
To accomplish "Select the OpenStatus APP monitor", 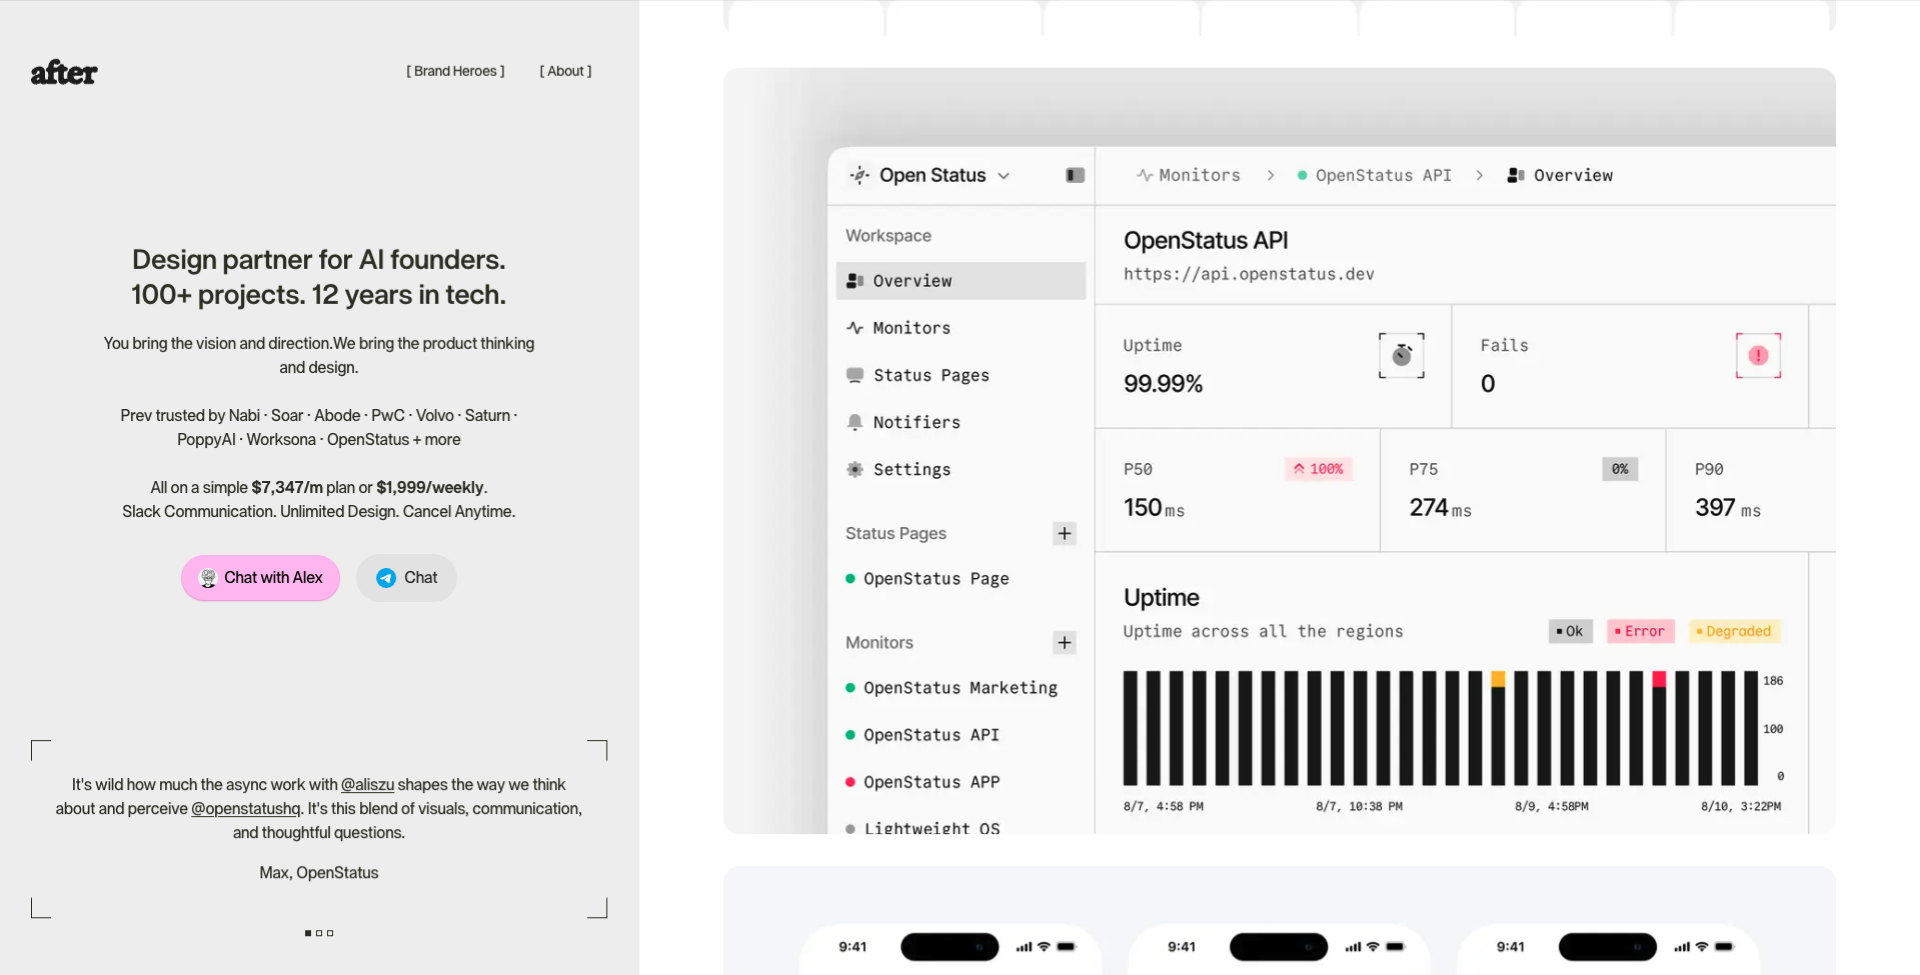I will [922, 782].
